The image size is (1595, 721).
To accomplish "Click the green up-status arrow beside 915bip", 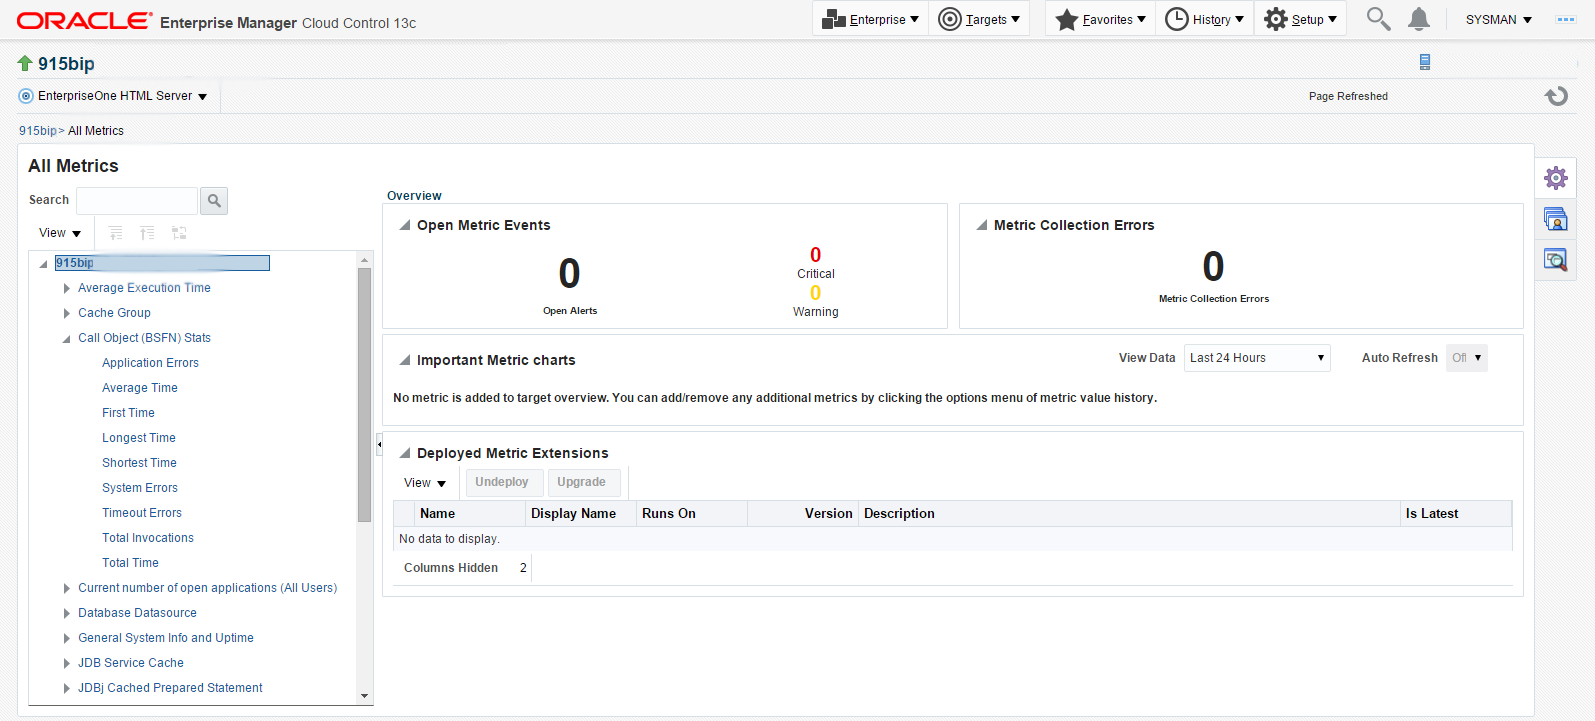I will click(25, 63).
